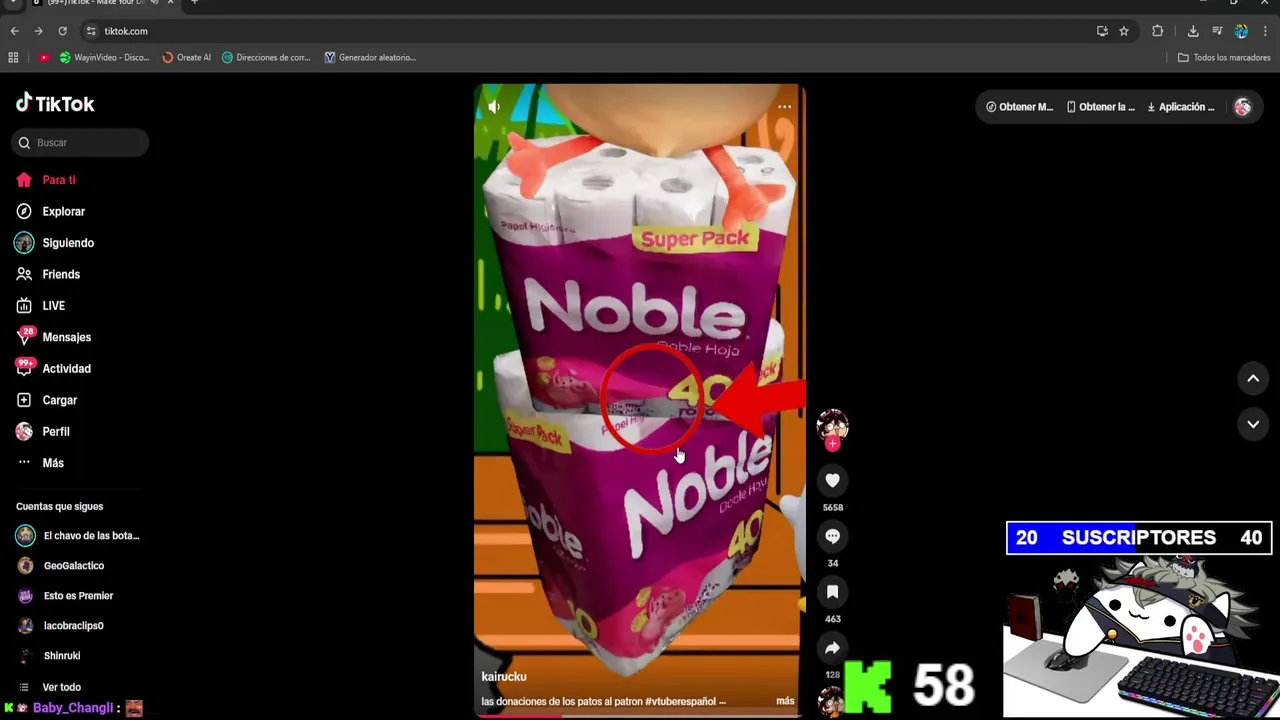Go to previous video arrow
Image resolution: width=1280 pixels, height=720 pixels.
click(1253, 378)
